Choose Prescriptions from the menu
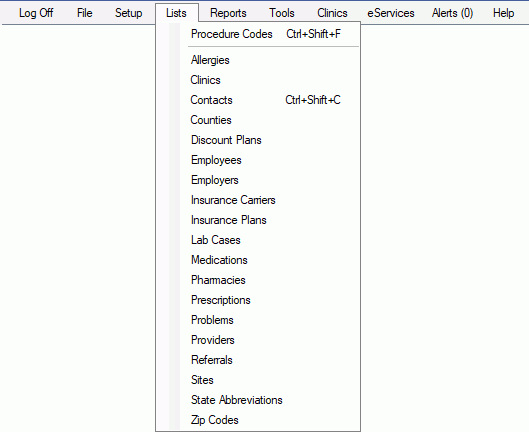Viewport: 529px width, 432px height. 258,300
